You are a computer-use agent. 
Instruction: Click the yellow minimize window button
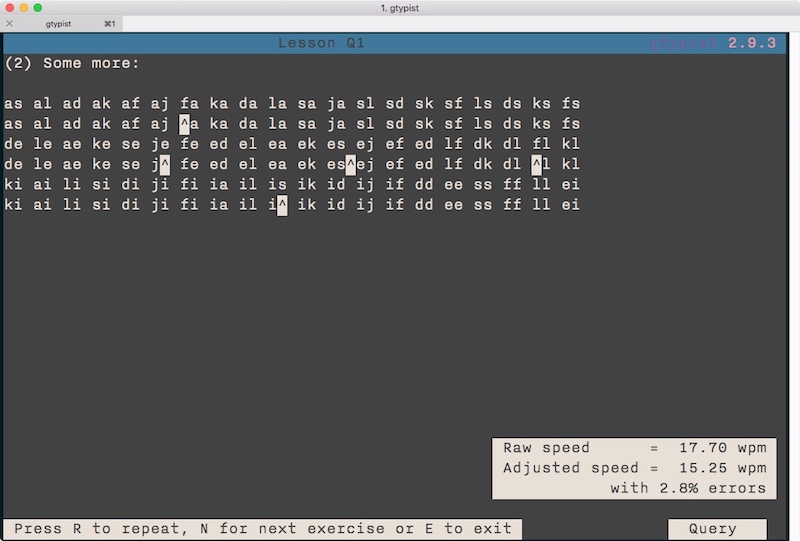coord(23,8)
